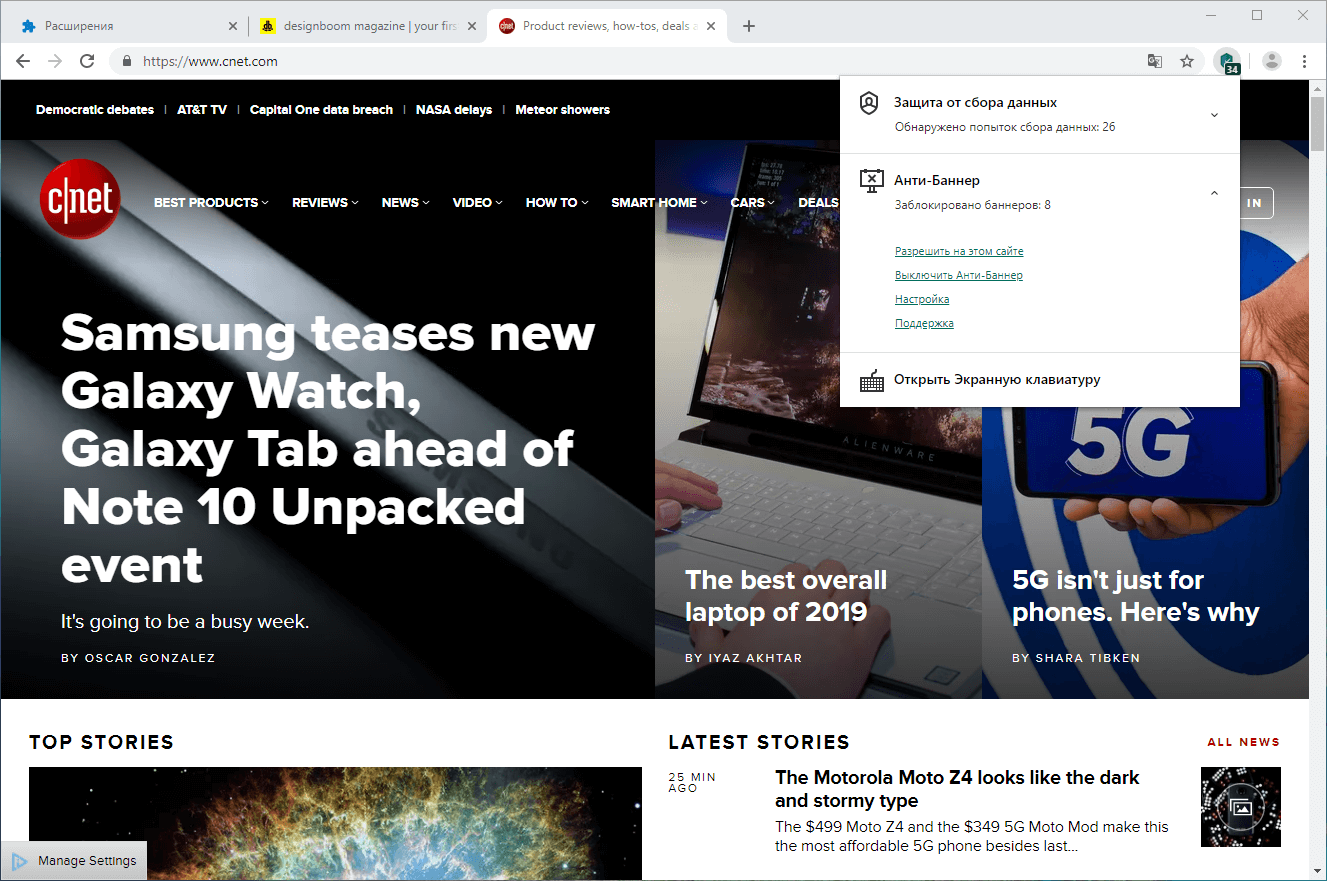This screenshot has height=881, width=1327.
Task: Read the Samsung teases new Galaxy Watch story
Action: [x=328, y=449]
